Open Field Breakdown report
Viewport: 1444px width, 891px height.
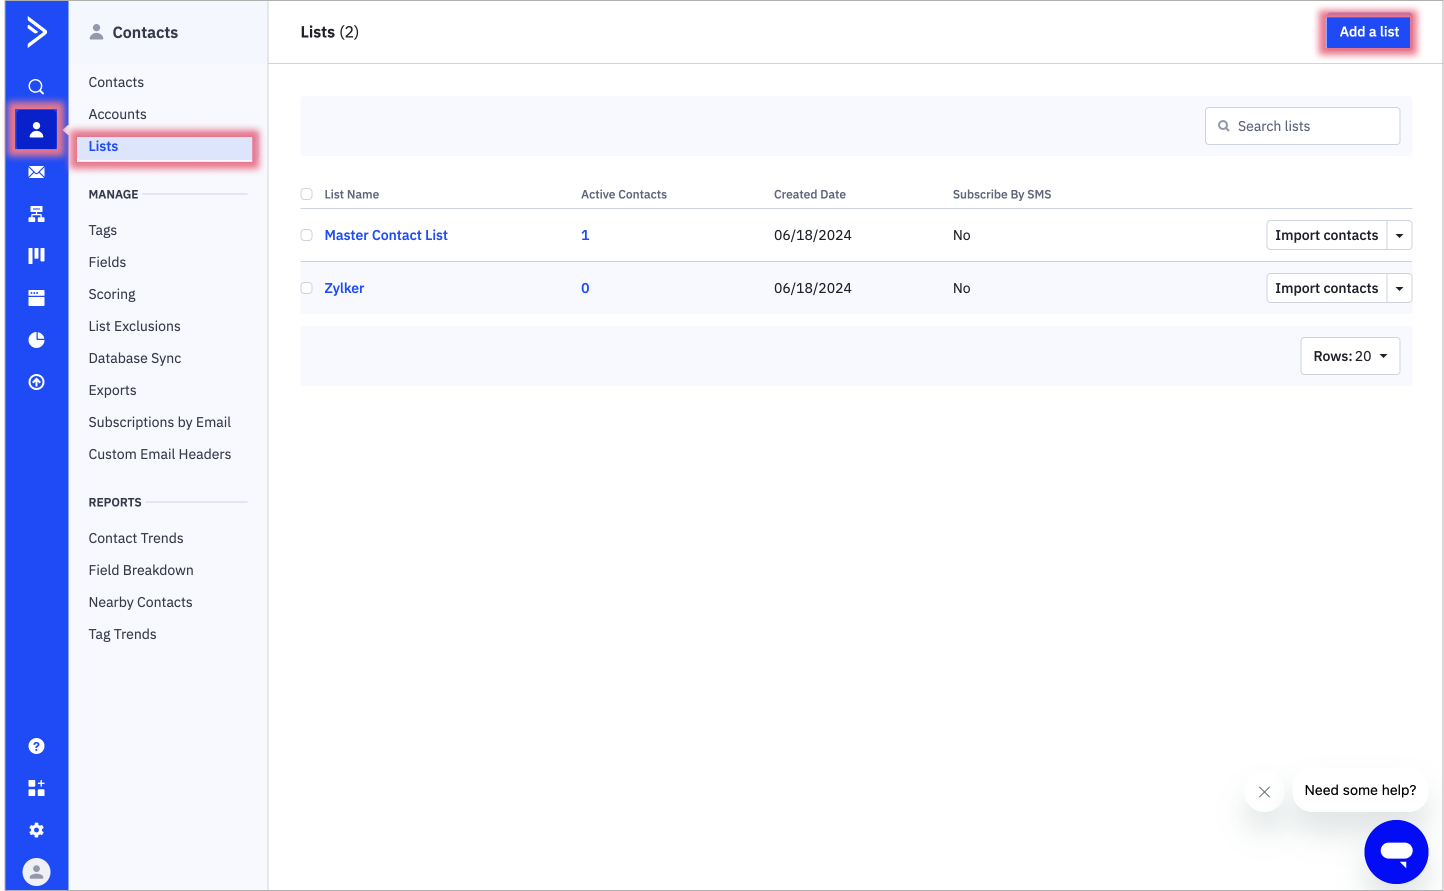coord(141,570)
